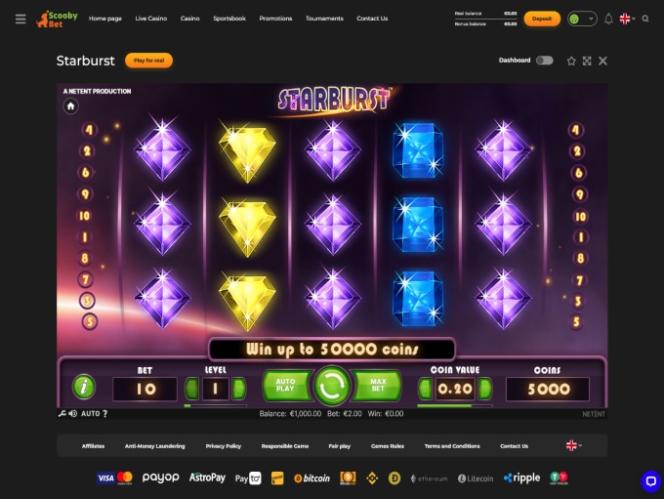Image resolution: width=664 pixels, height=499 pixels.
Task: Open the Live Casino menu item
Action: (151, 19)
